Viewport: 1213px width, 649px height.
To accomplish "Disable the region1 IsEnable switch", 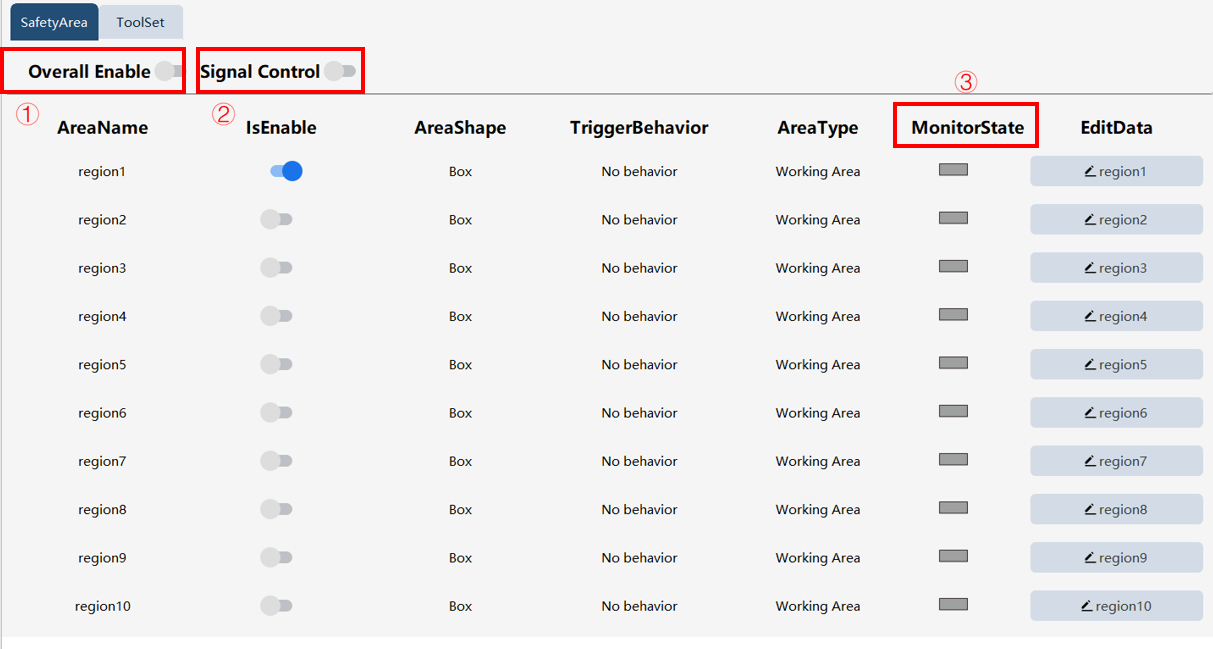I will click(286, 171).
